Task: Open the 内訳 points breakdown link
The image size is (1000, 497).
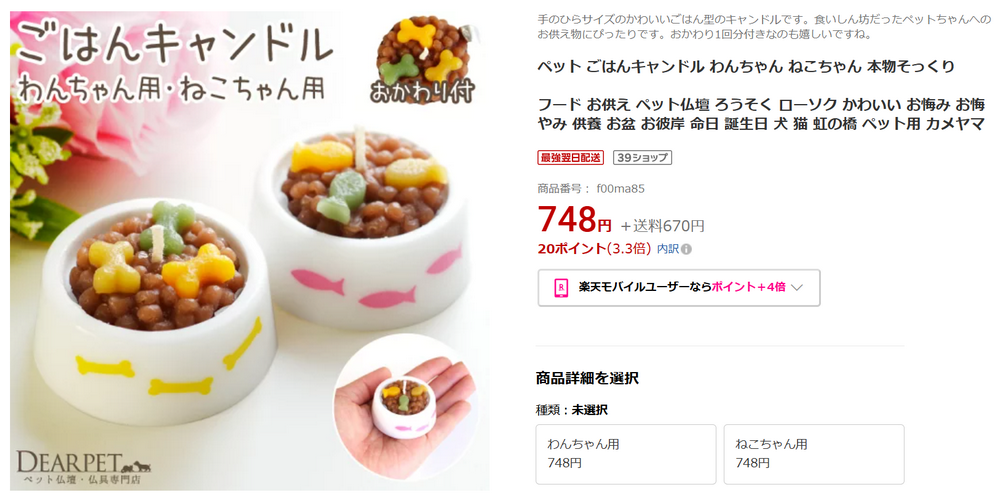Action: [x=668, y=249]
